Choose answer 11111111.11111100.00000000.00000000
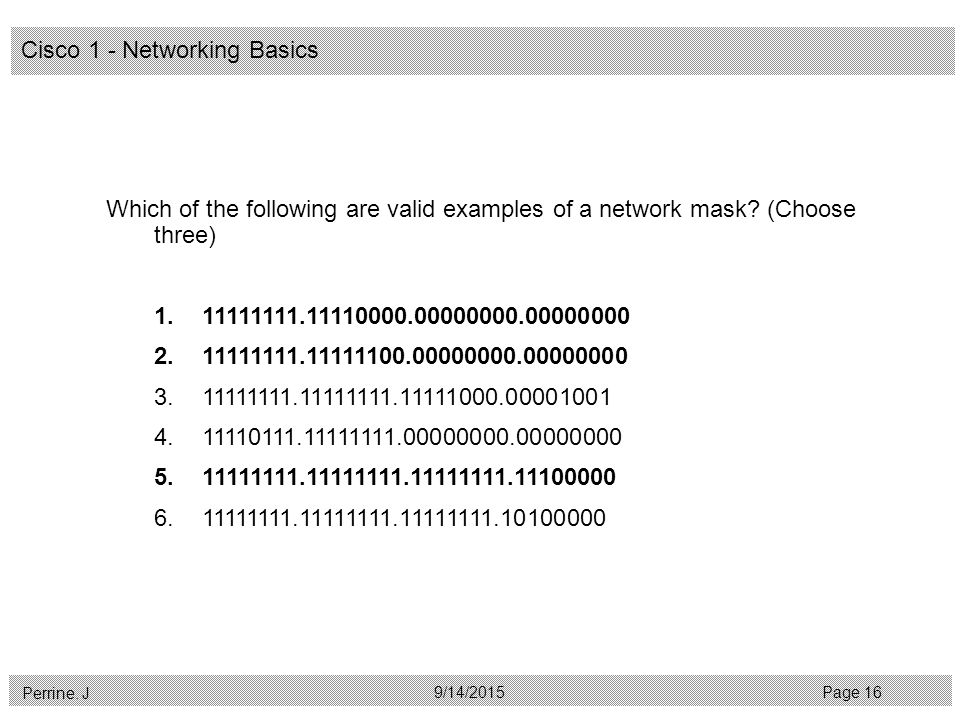 [415, 356]
